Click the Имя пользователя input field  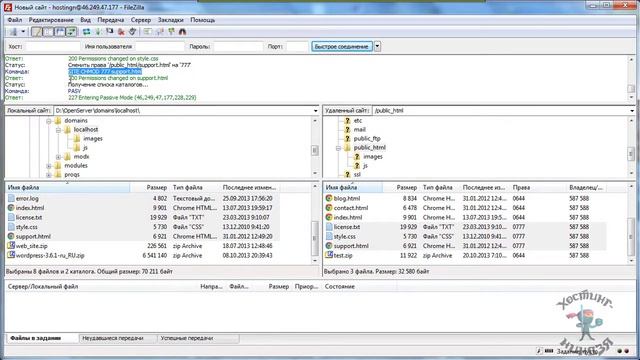160,47
